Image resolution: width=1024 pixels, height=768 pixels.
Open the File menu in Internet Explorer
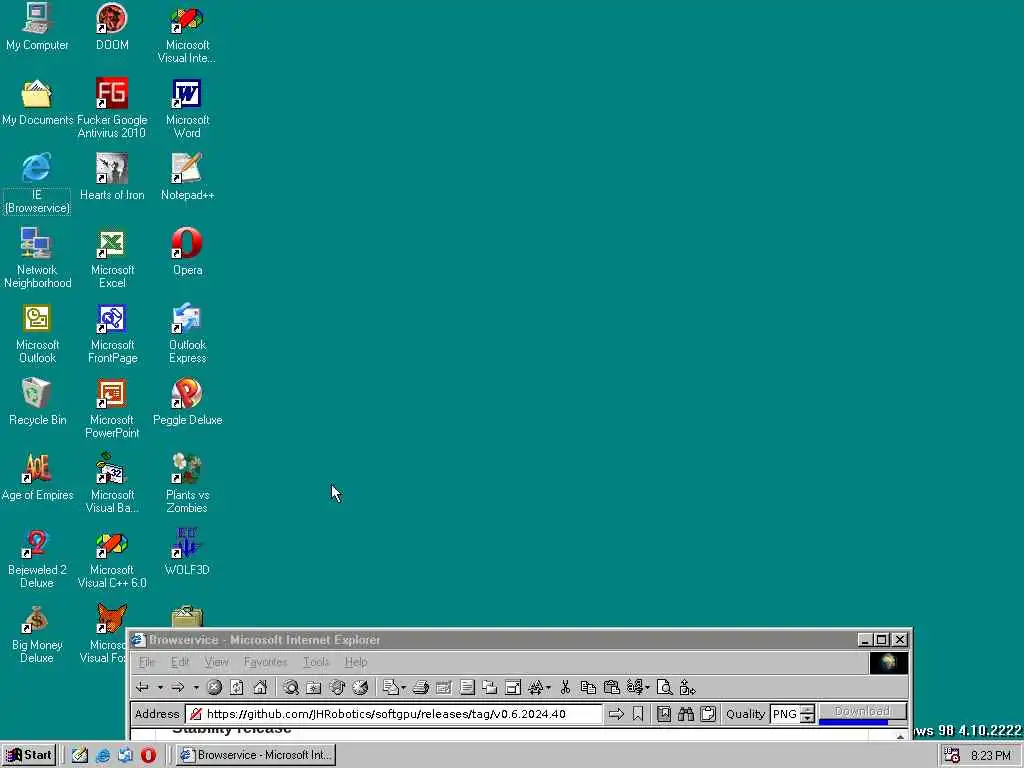tap(146, 662)
